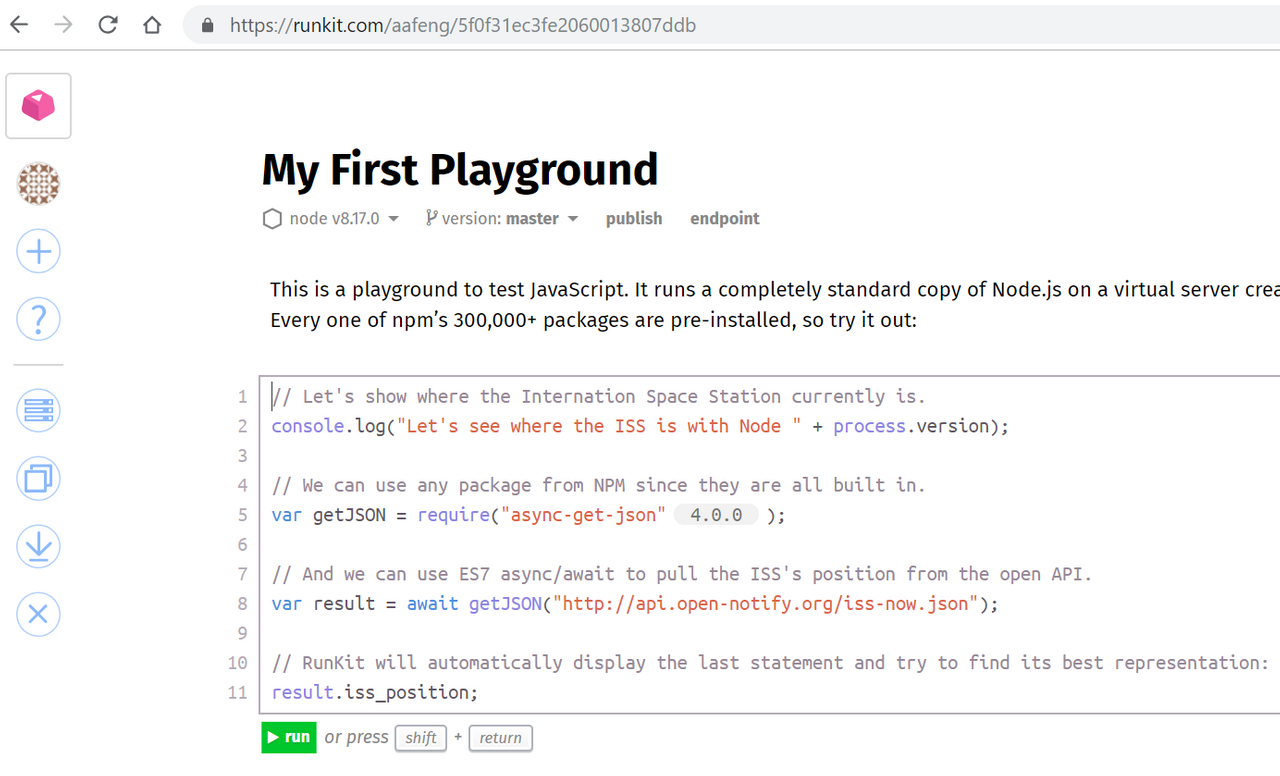Click the endpoint link
Image resolution: width=1280 pixels, height=776 pixels.
click(725, 219)
